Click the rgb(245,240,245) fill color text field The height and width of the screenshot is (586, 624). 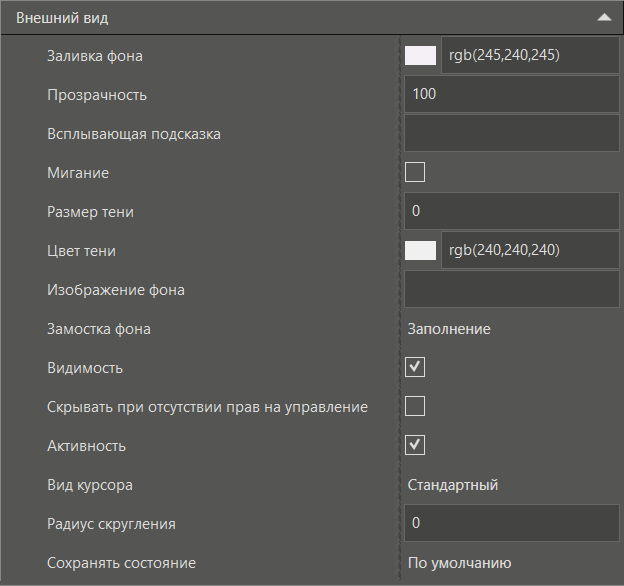coord(530,56)
